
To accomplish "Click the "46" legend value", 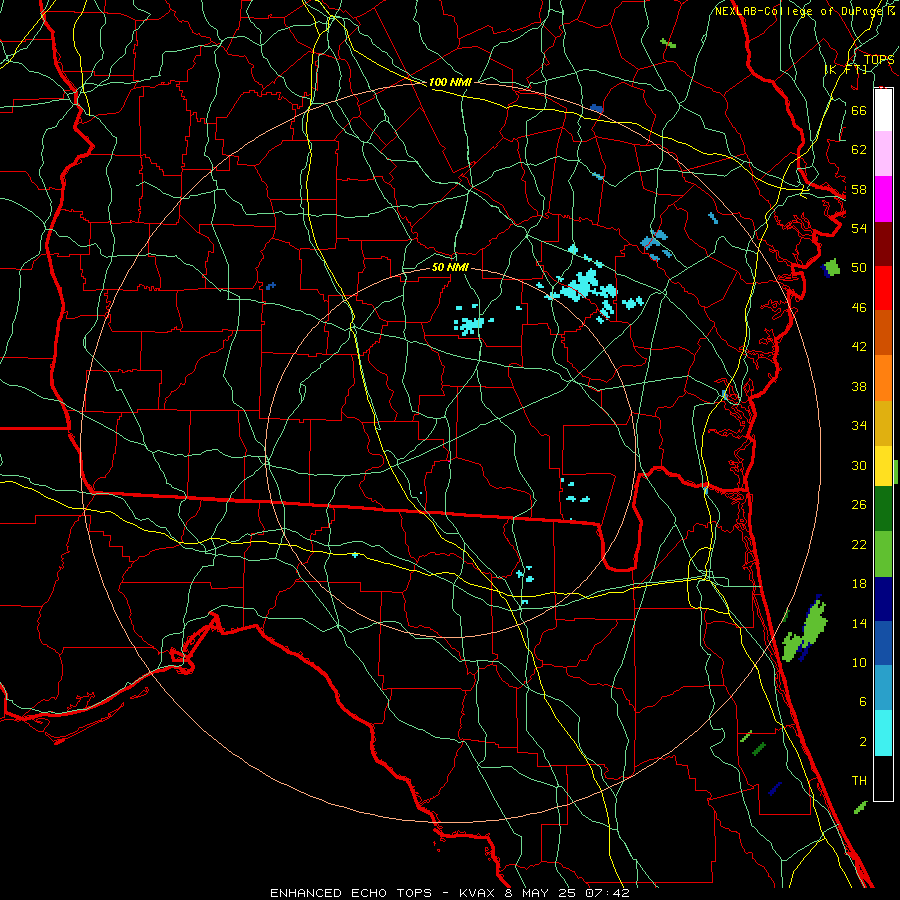I will [859, 308].
